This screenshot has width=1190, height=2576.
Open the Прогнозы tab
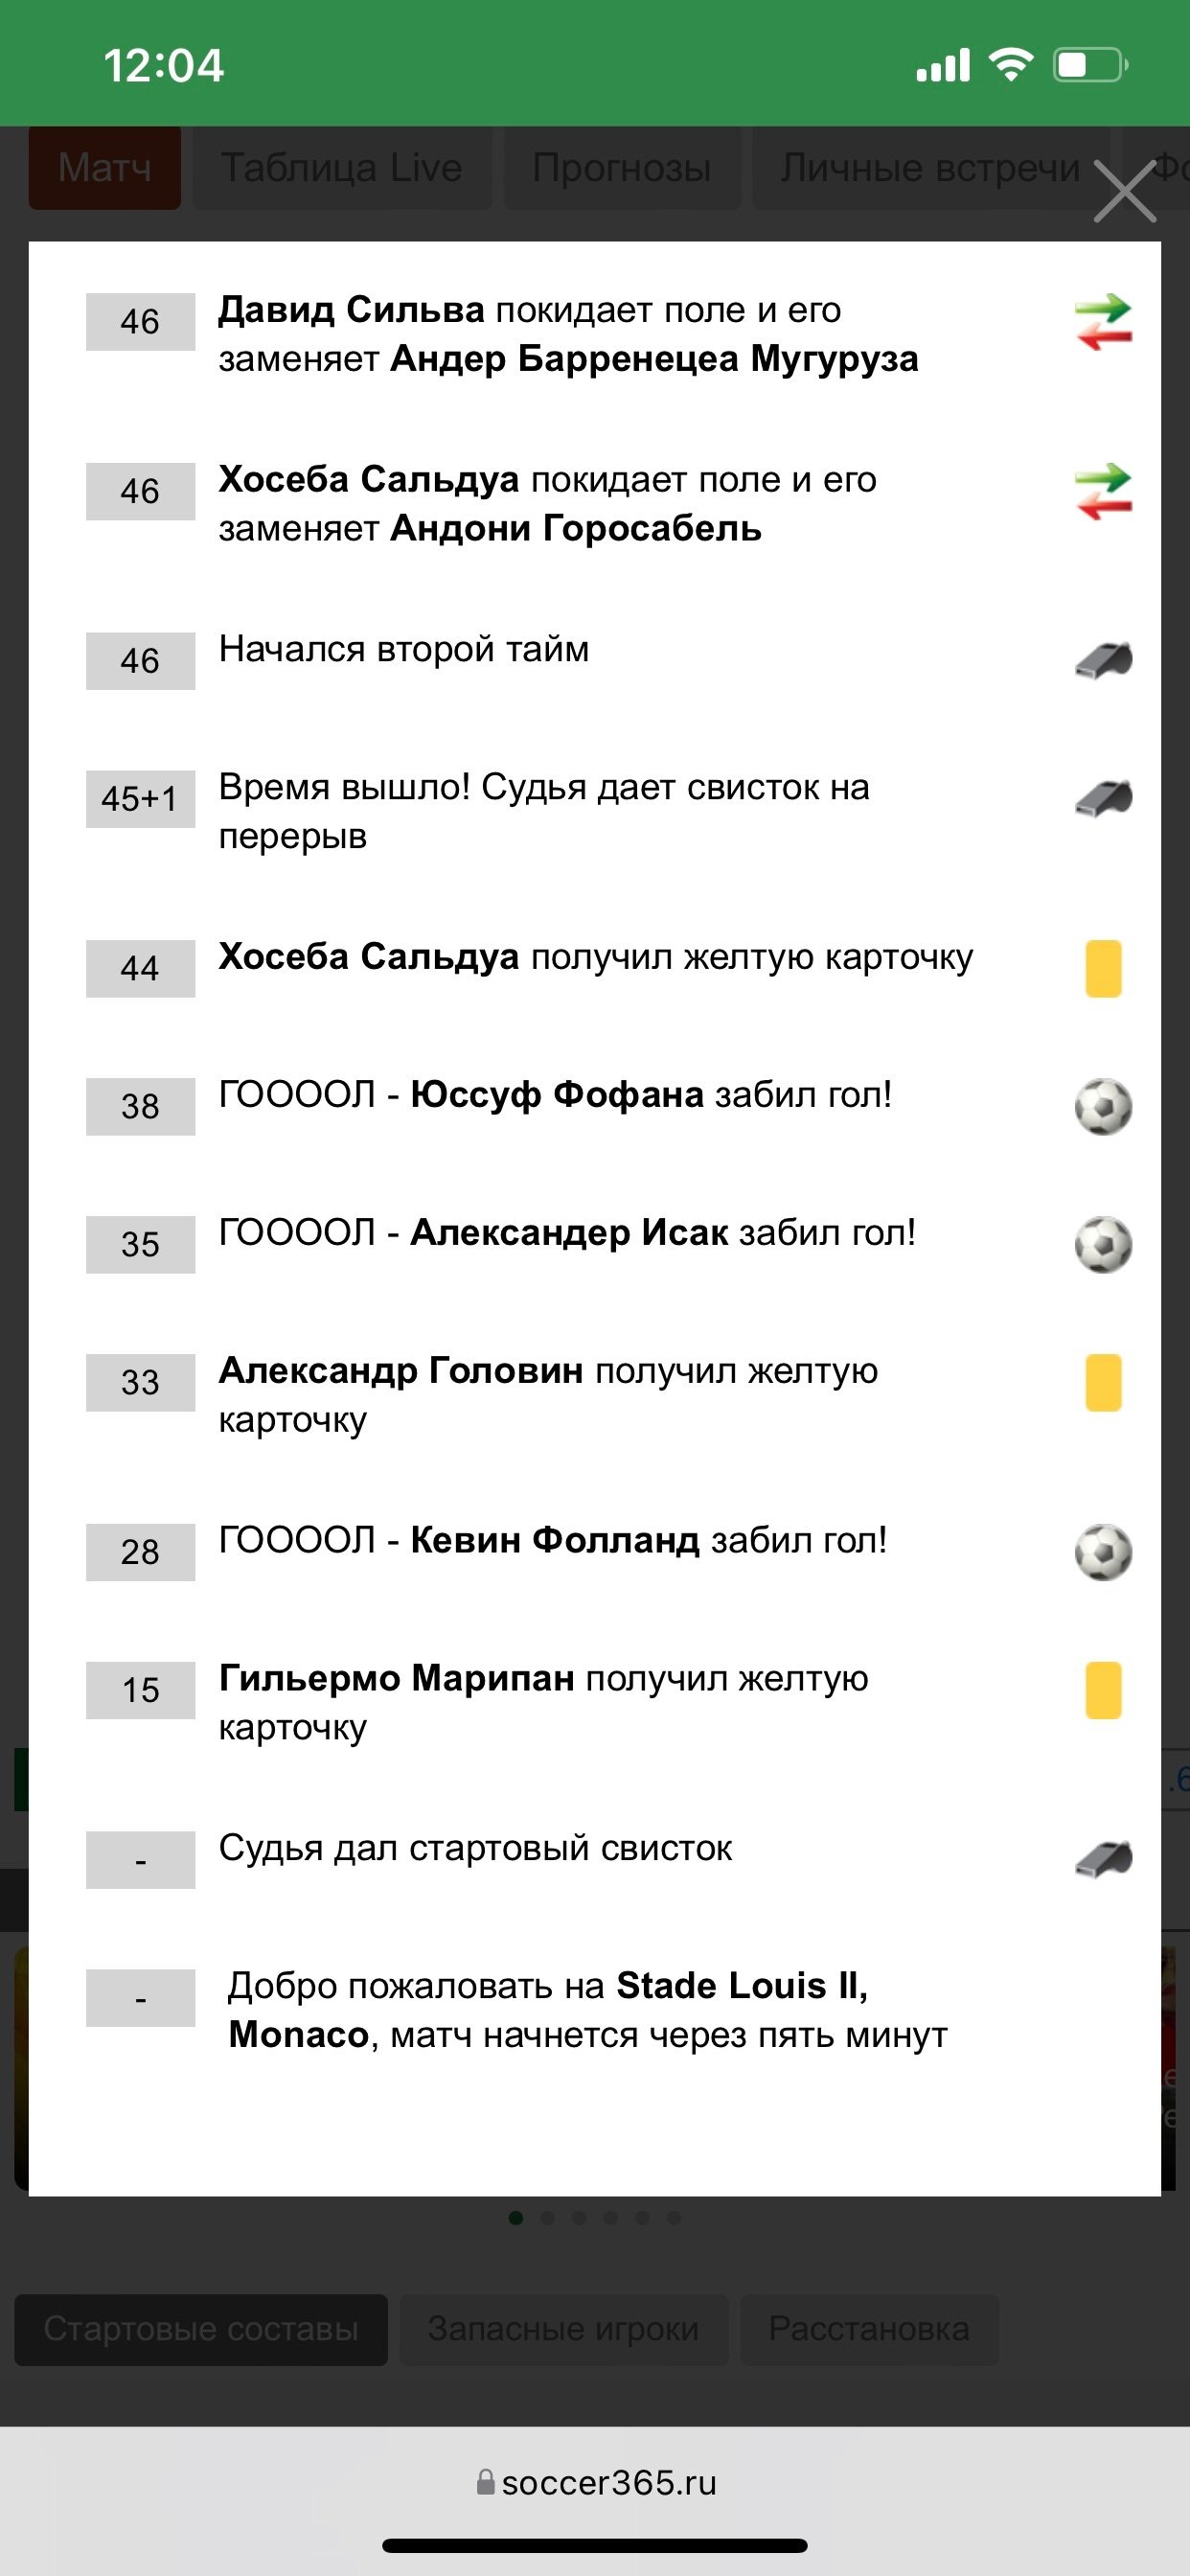click(x=621, y=168)
